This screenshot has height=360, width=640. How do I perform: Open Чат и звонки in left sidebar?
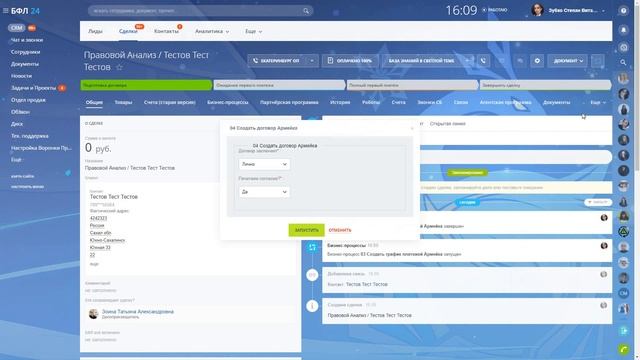[27, 40]
